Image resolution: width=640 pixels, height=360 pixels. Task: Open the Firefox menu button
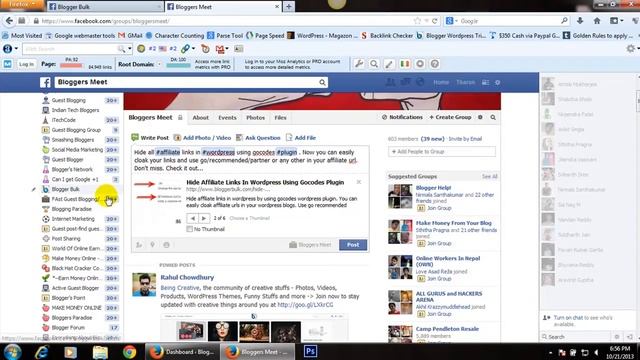coord(22,4)
